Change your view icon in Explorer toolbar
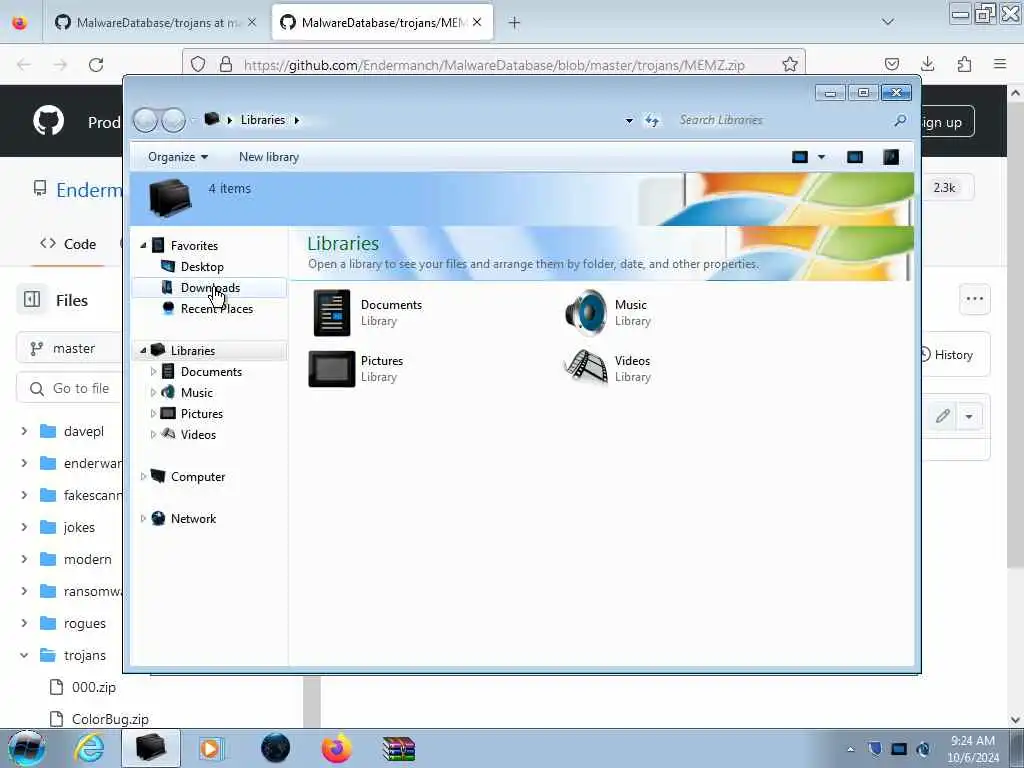The height and width of the screenshot is (768, 1024). click(800, 157)
